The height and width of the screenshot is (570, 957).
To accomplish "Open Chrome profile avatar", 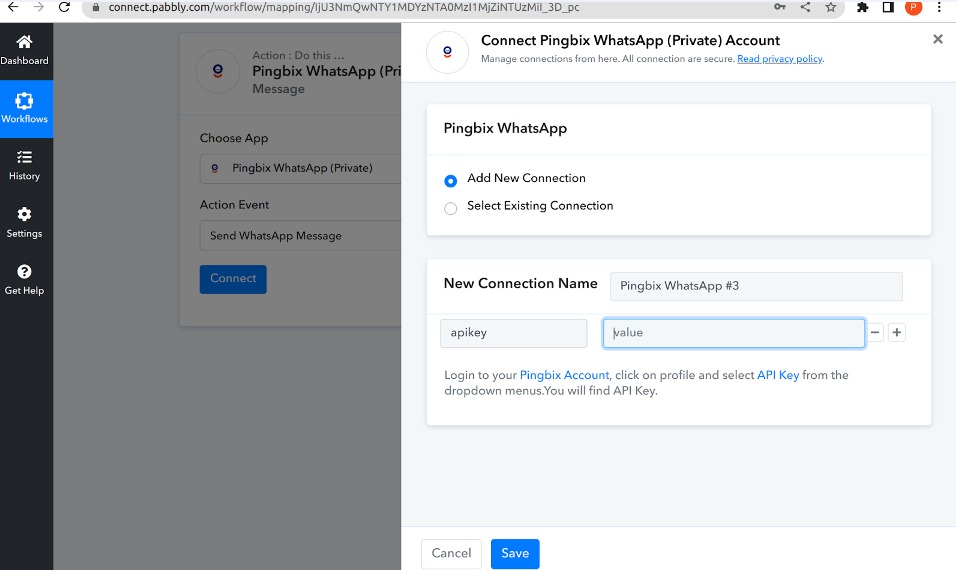I will click(914, 7).
